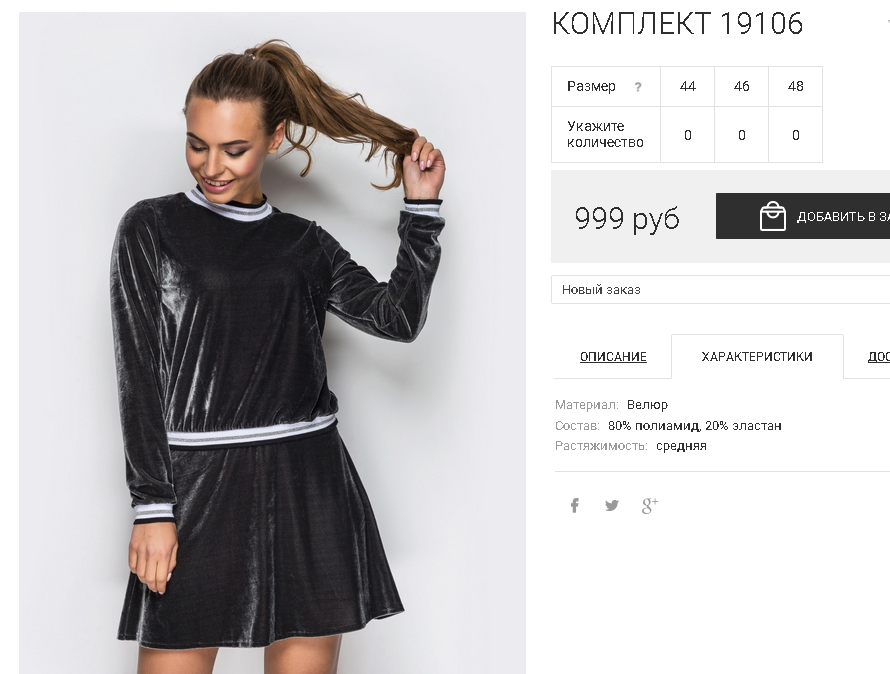Select size 44 column header
Screen dimensions: 890x674
click(x=687, y=86)
